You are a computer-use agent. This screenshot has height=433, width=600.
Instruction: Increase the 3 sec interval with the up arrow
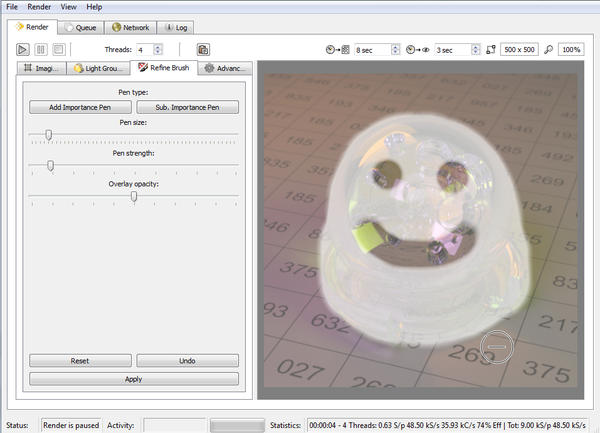(476, 47)
